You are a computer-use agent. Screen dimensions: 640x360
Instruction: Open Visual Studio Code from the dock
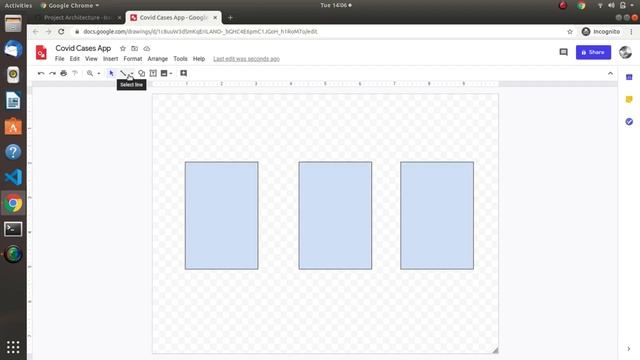tap(13, 177)
